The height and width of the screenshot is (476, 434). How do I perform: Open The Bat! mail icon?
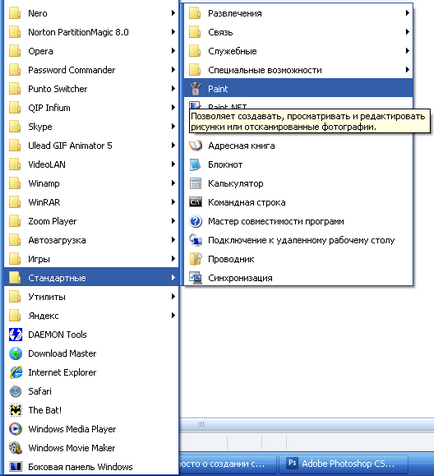(15, 410)
